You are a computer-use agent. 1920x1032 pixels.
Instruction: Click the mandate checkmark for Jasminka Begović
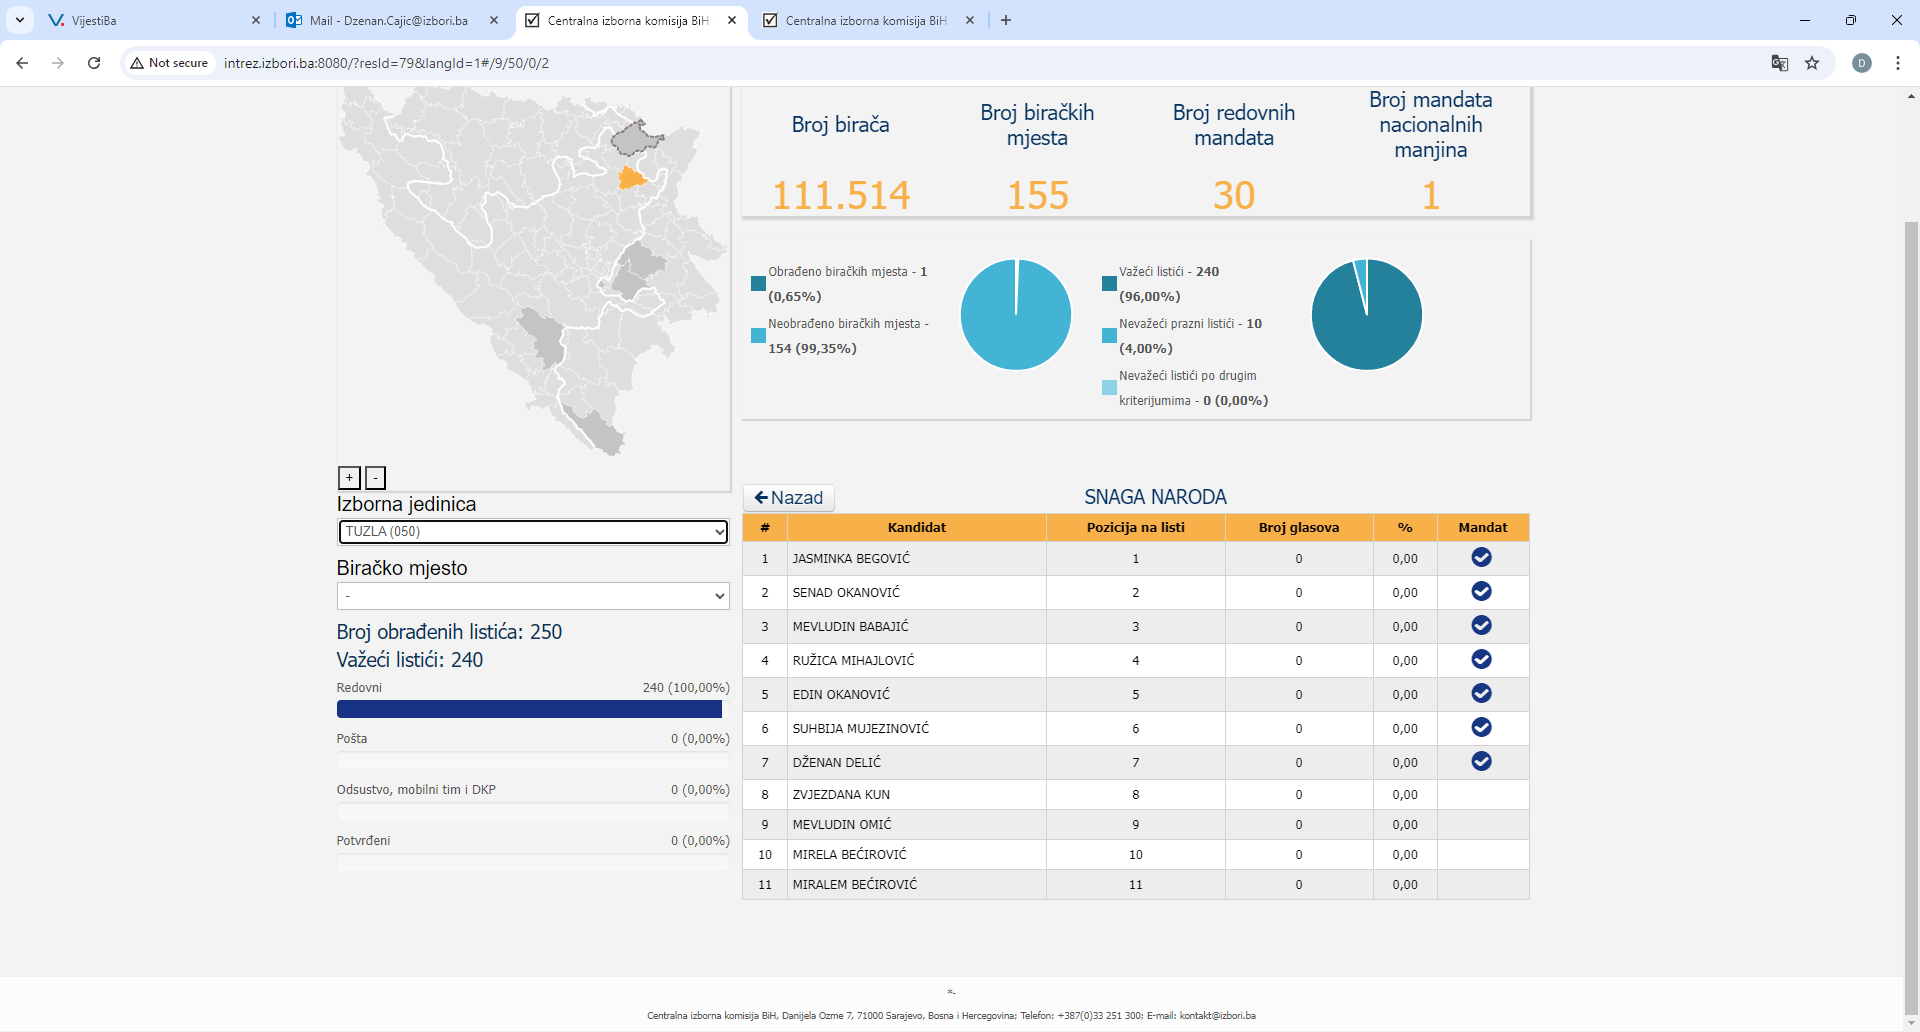tap(1481, 558)
